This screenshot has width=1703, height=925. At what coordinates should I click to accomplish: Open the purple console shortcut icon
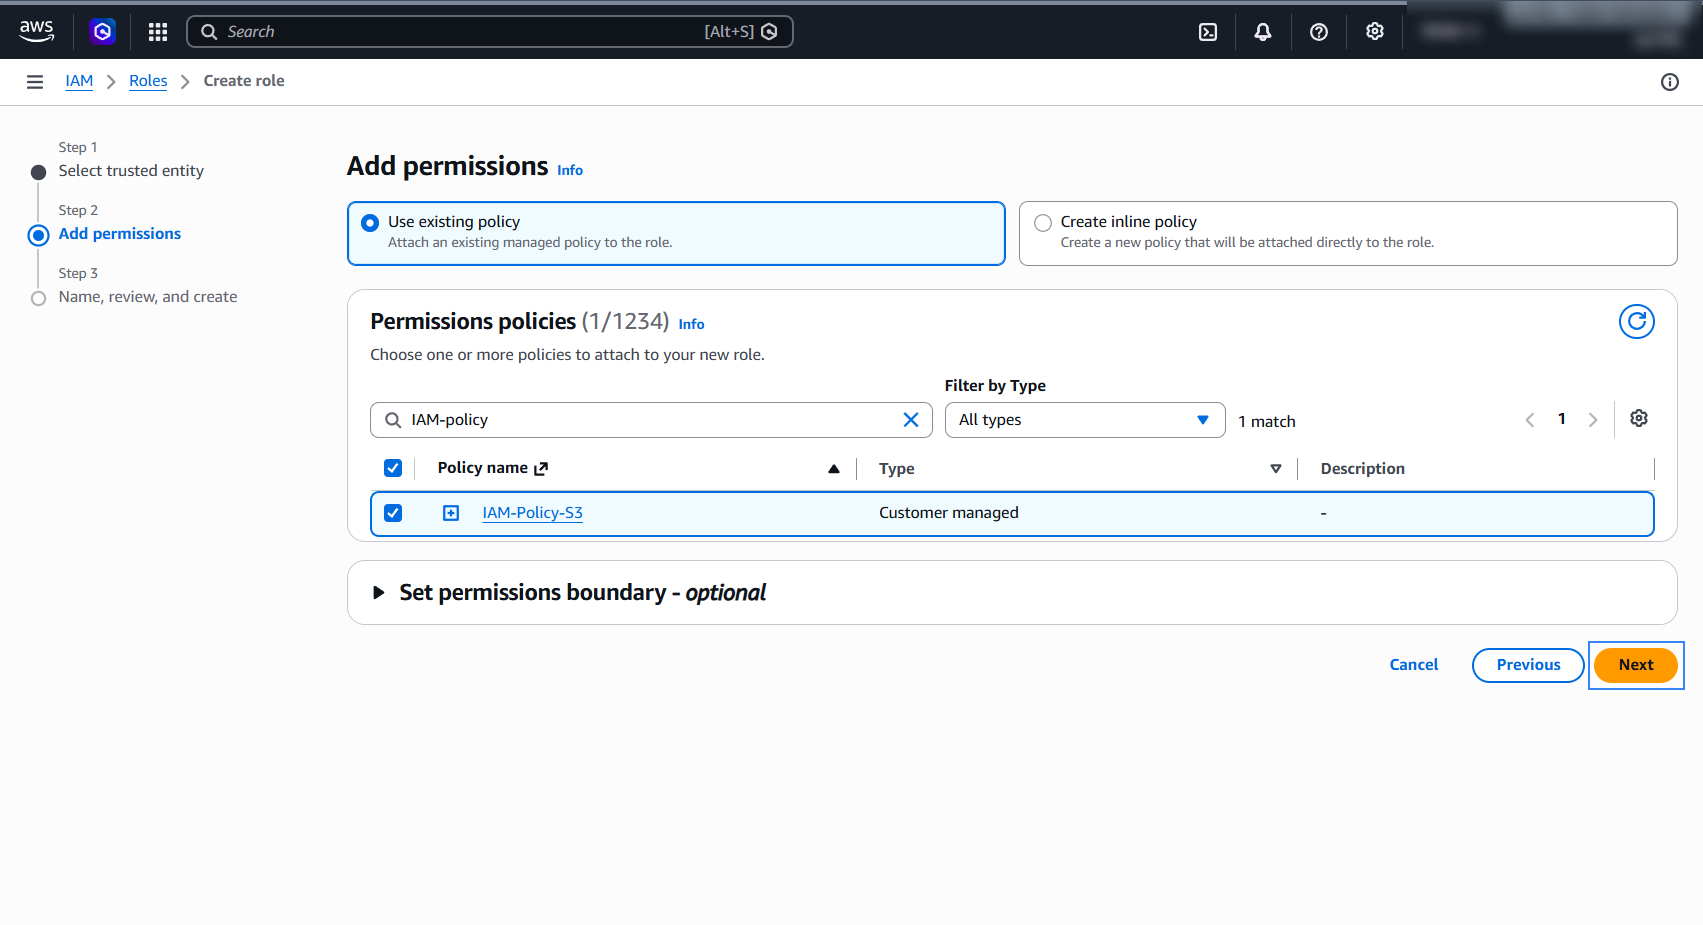(102, 32)
